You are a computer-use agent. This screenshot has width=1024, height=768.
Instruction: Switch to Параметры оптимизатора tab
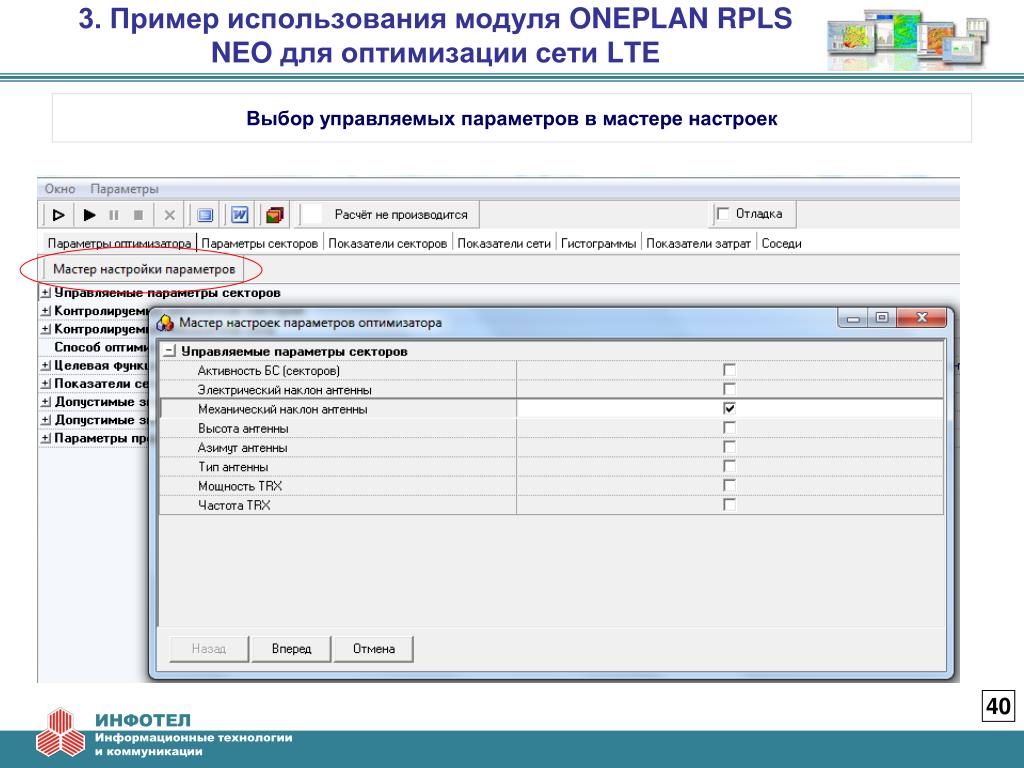pos(119,243)
